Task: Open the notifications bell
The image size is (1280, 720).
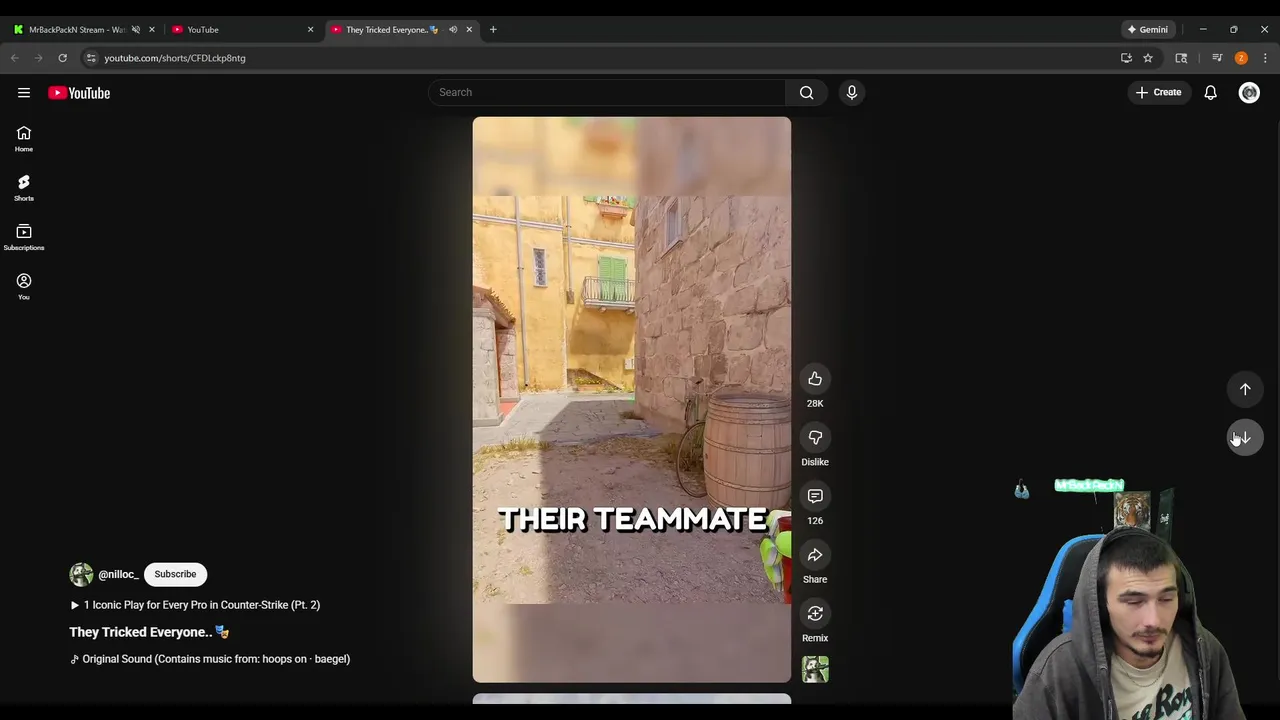Action: tap(1210, 93)
